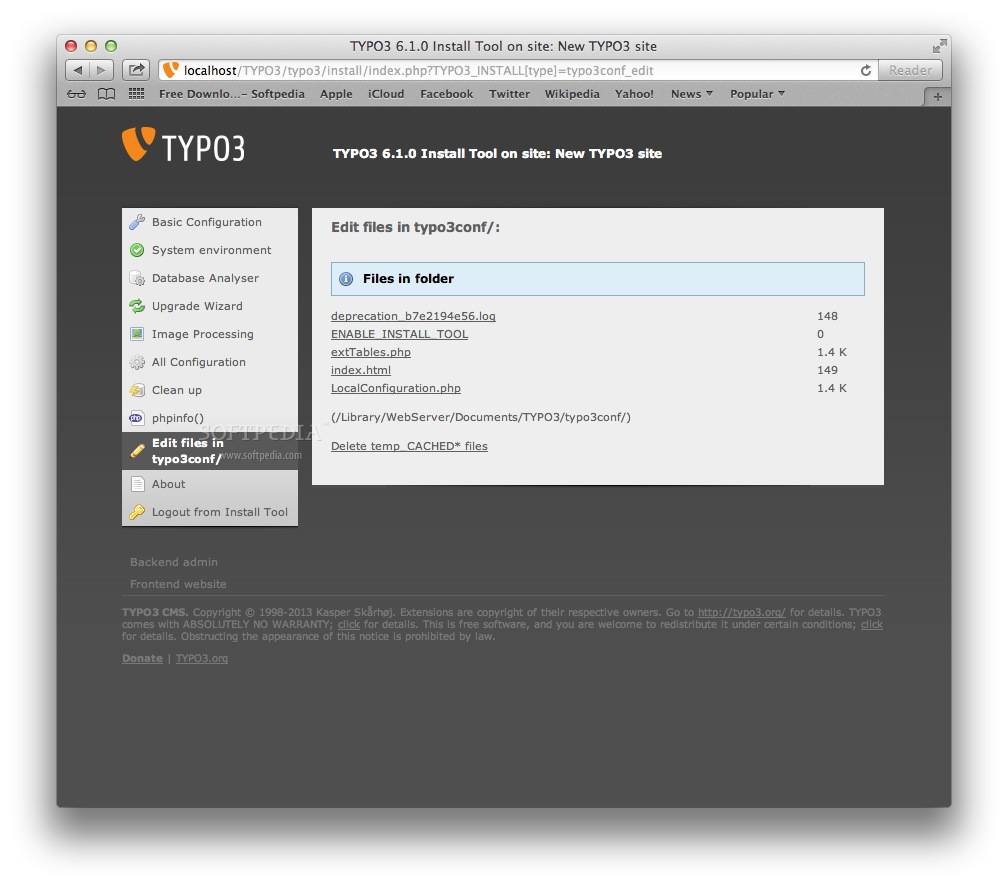The width and height of the screenshot is (1008, 886).
Task: Go to System environment section
Action: point(210,250)
